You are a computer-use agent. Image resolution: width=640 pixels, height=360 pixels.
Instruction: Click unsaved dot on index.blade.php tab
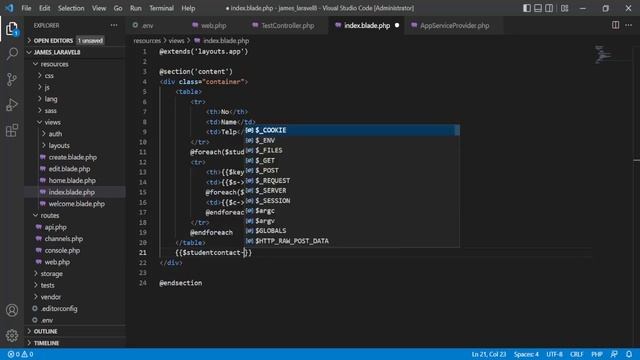[x=397, y=25]
